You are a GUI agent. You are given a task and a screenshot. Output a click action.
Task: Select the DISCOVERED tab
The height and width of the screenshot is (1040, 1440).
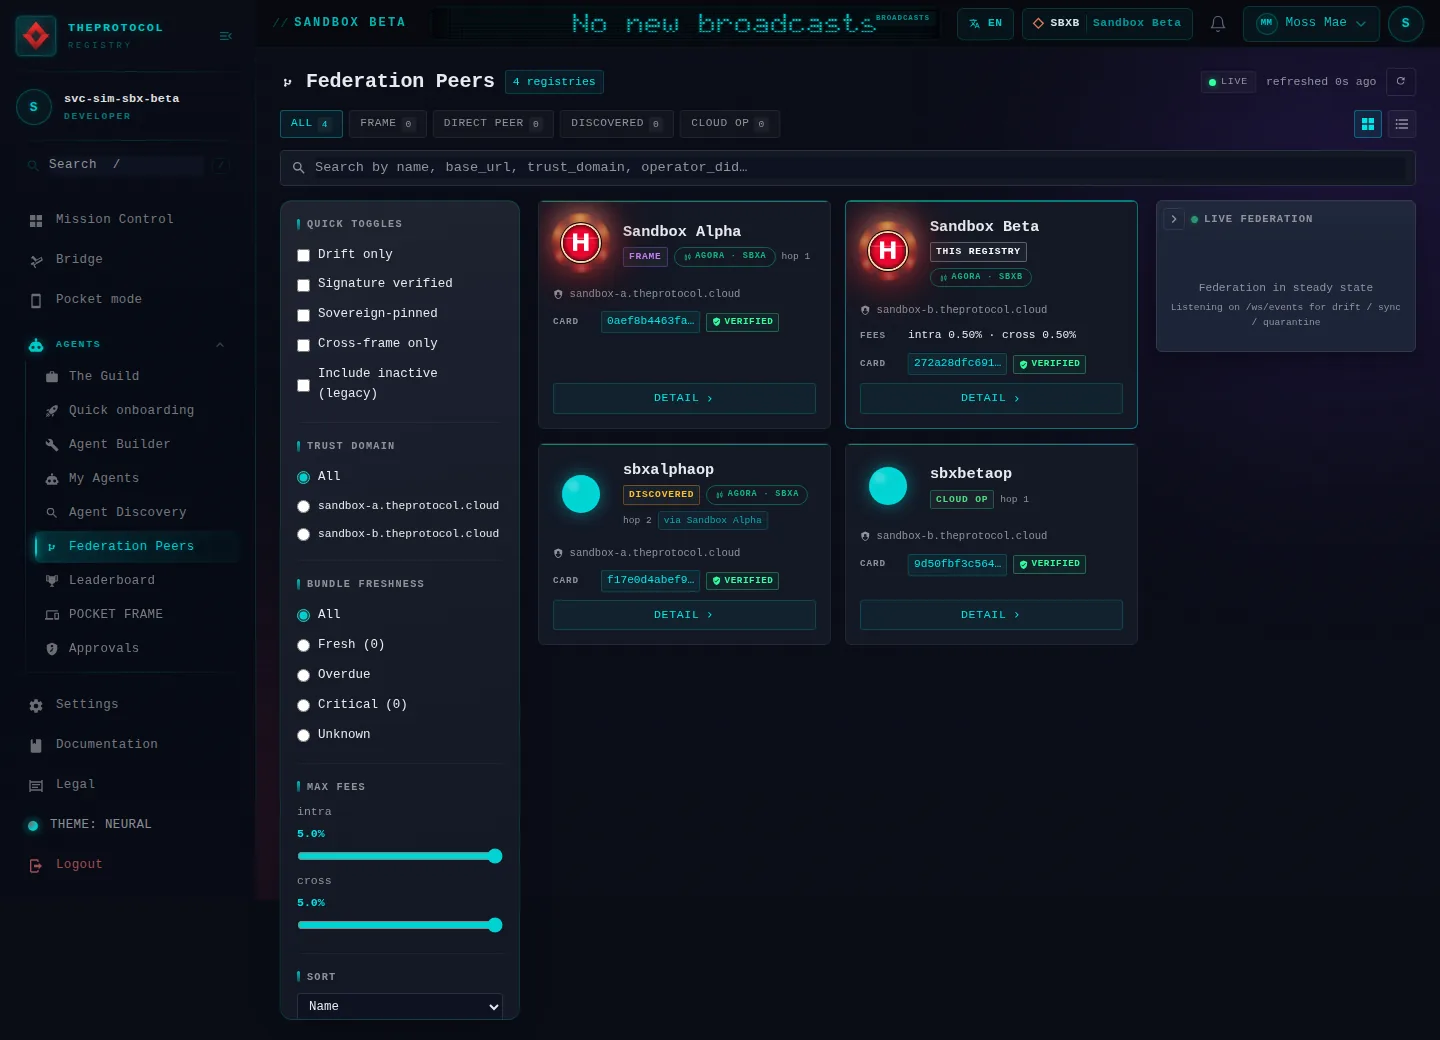pyautogui.click(x=617, y=123)
